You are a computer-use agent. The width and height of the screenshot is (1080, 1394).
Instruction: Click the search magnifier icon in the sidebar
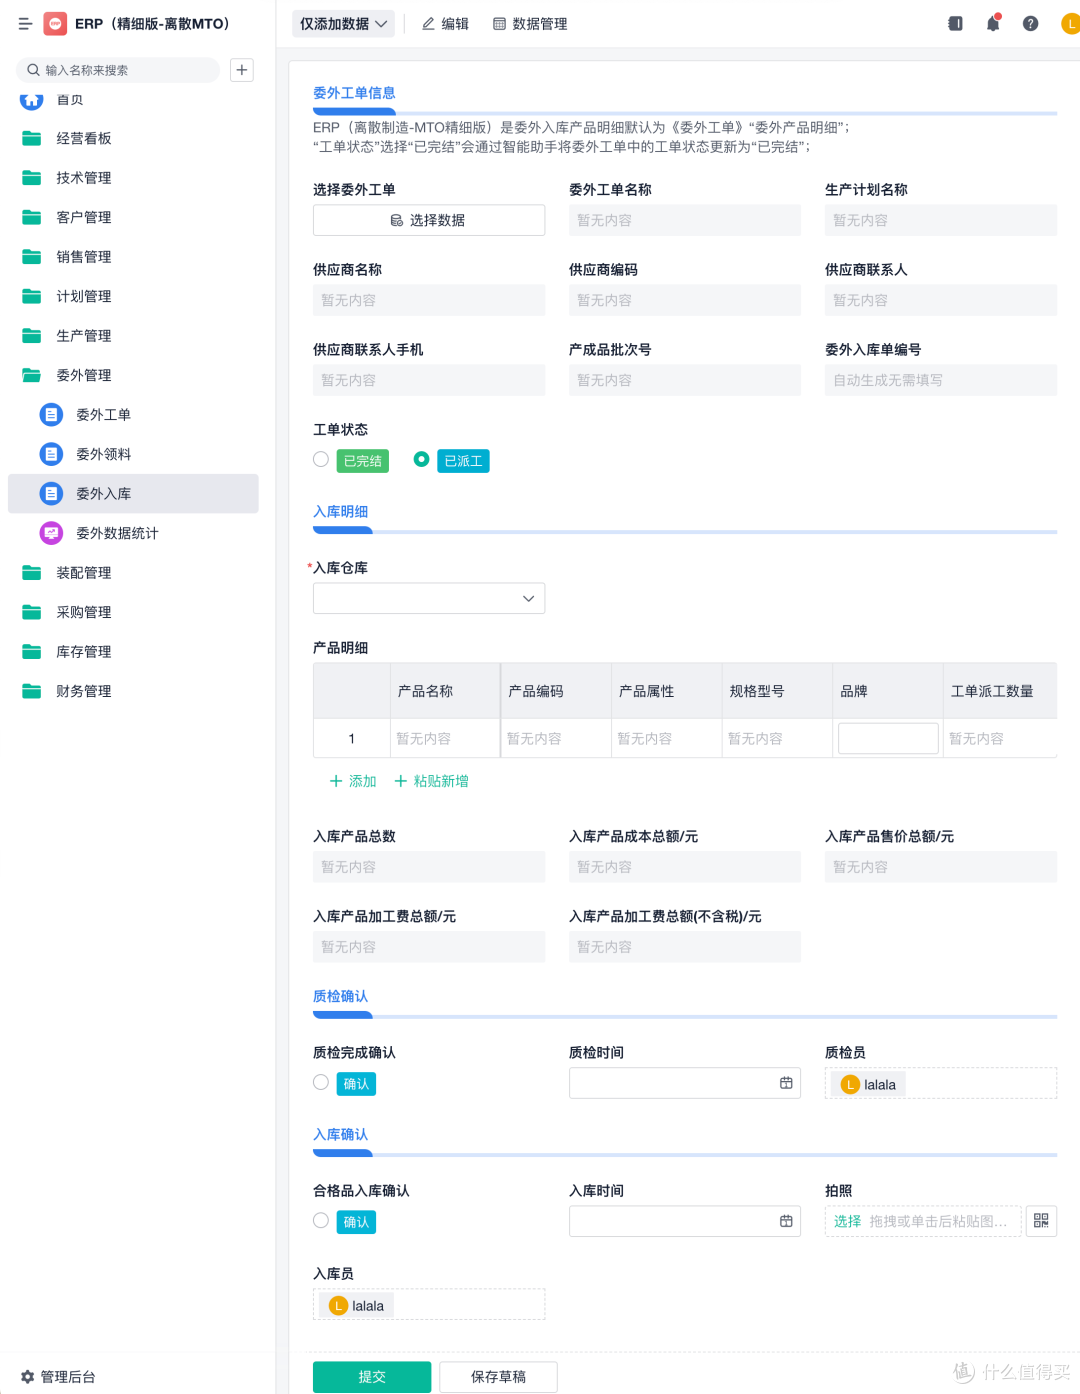point(33,70)
